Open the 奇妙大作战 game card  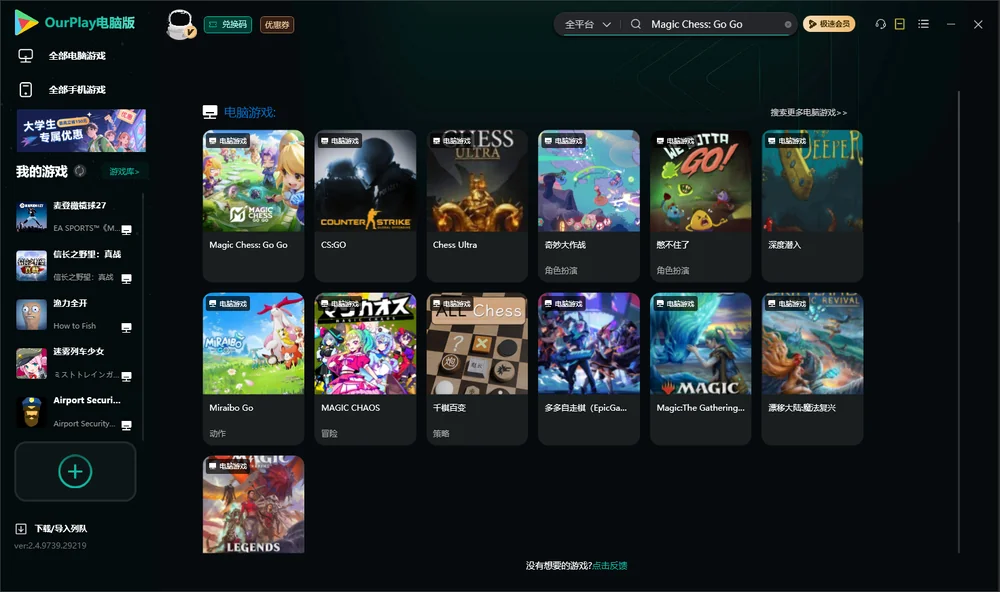589,205
